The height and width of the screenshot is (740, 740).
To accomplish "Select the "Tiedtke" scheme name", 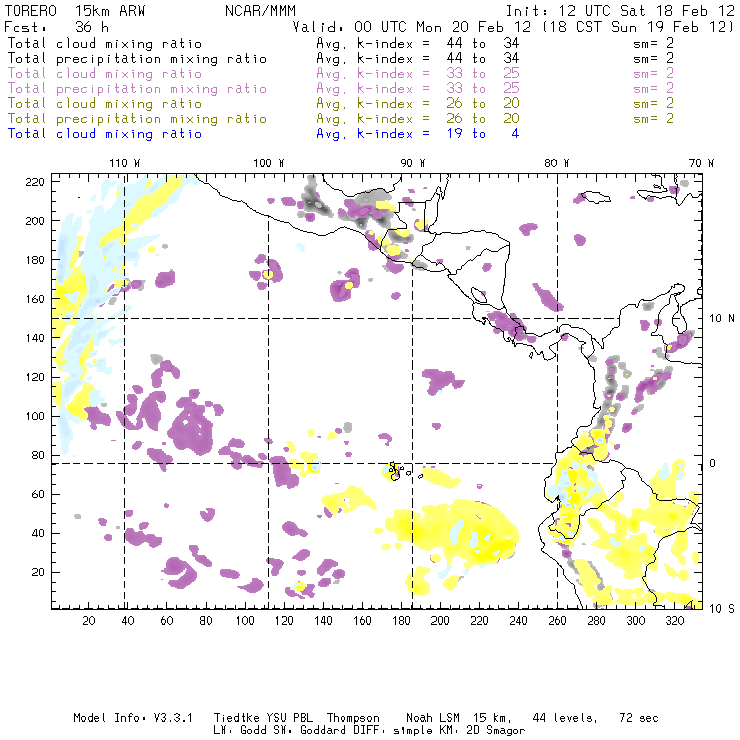I will pyautogui.click(x=237, y=718).
